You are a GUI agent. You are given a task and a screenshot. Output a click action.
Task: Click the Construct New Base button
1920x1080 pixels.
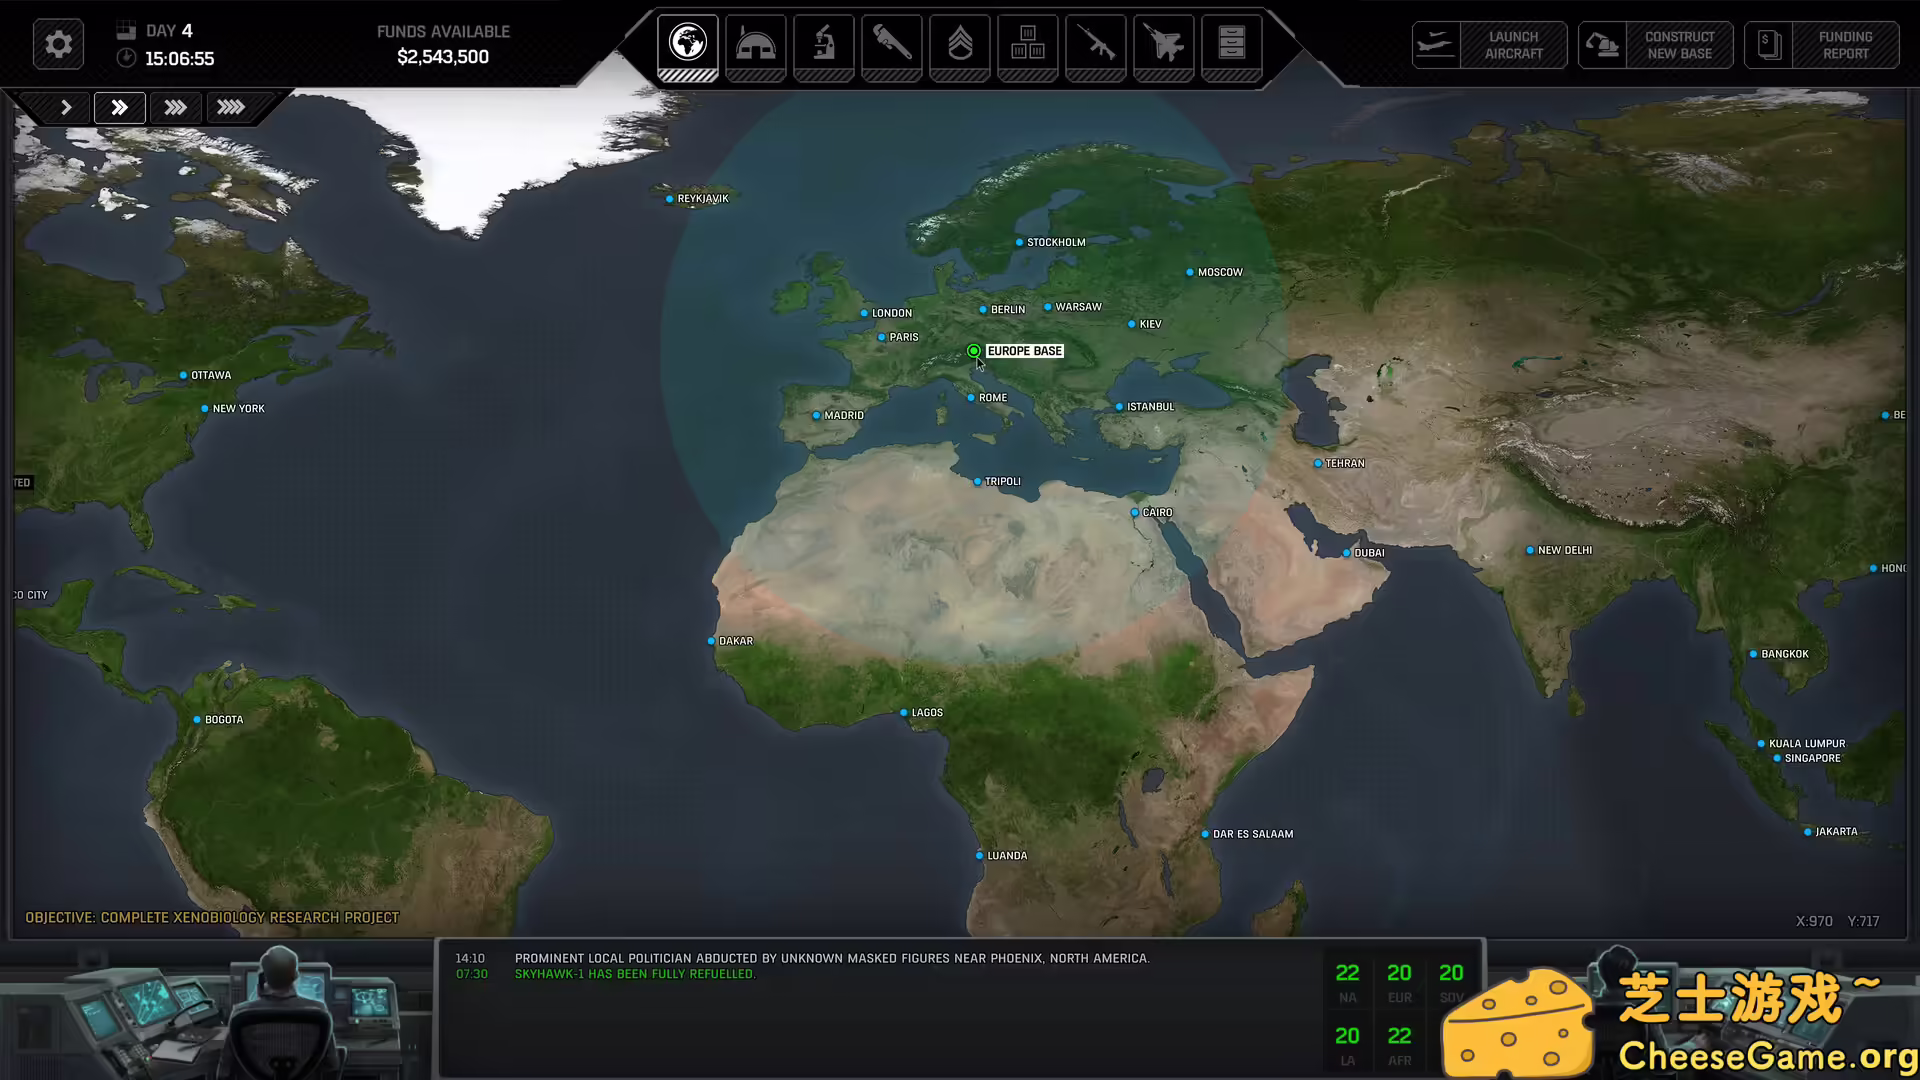(x=1655, y=45)
